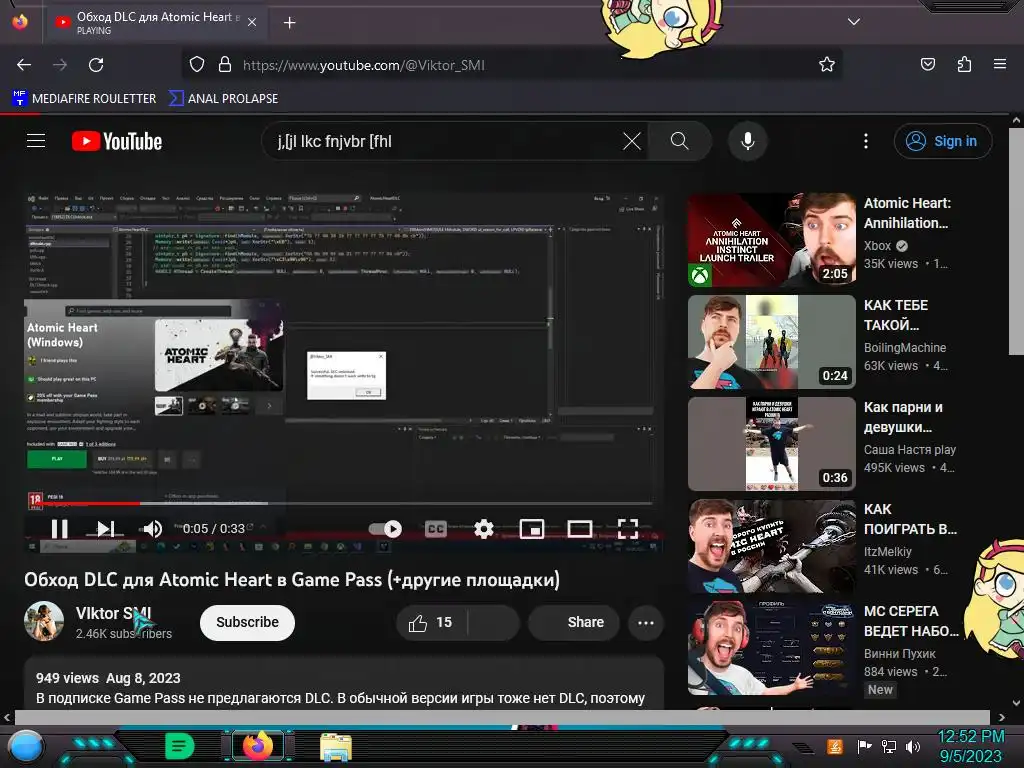
Task: Sign in to YouTube
Action: click(942, 141)
